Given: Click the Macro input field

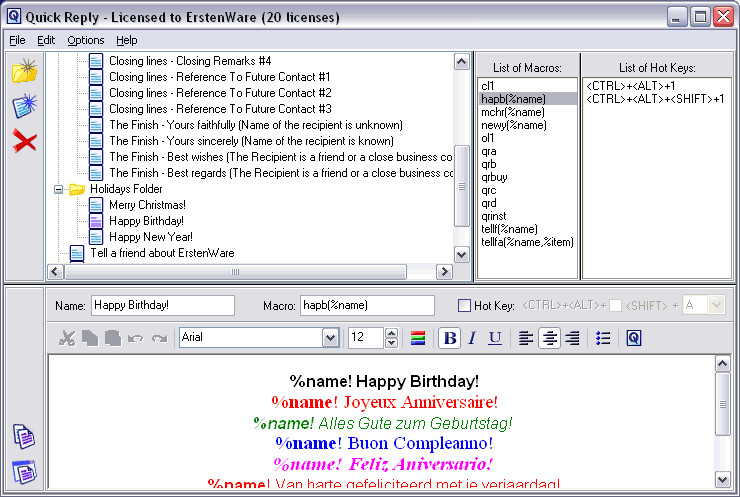Looking at the screenshot, I should tap(367, 305).
